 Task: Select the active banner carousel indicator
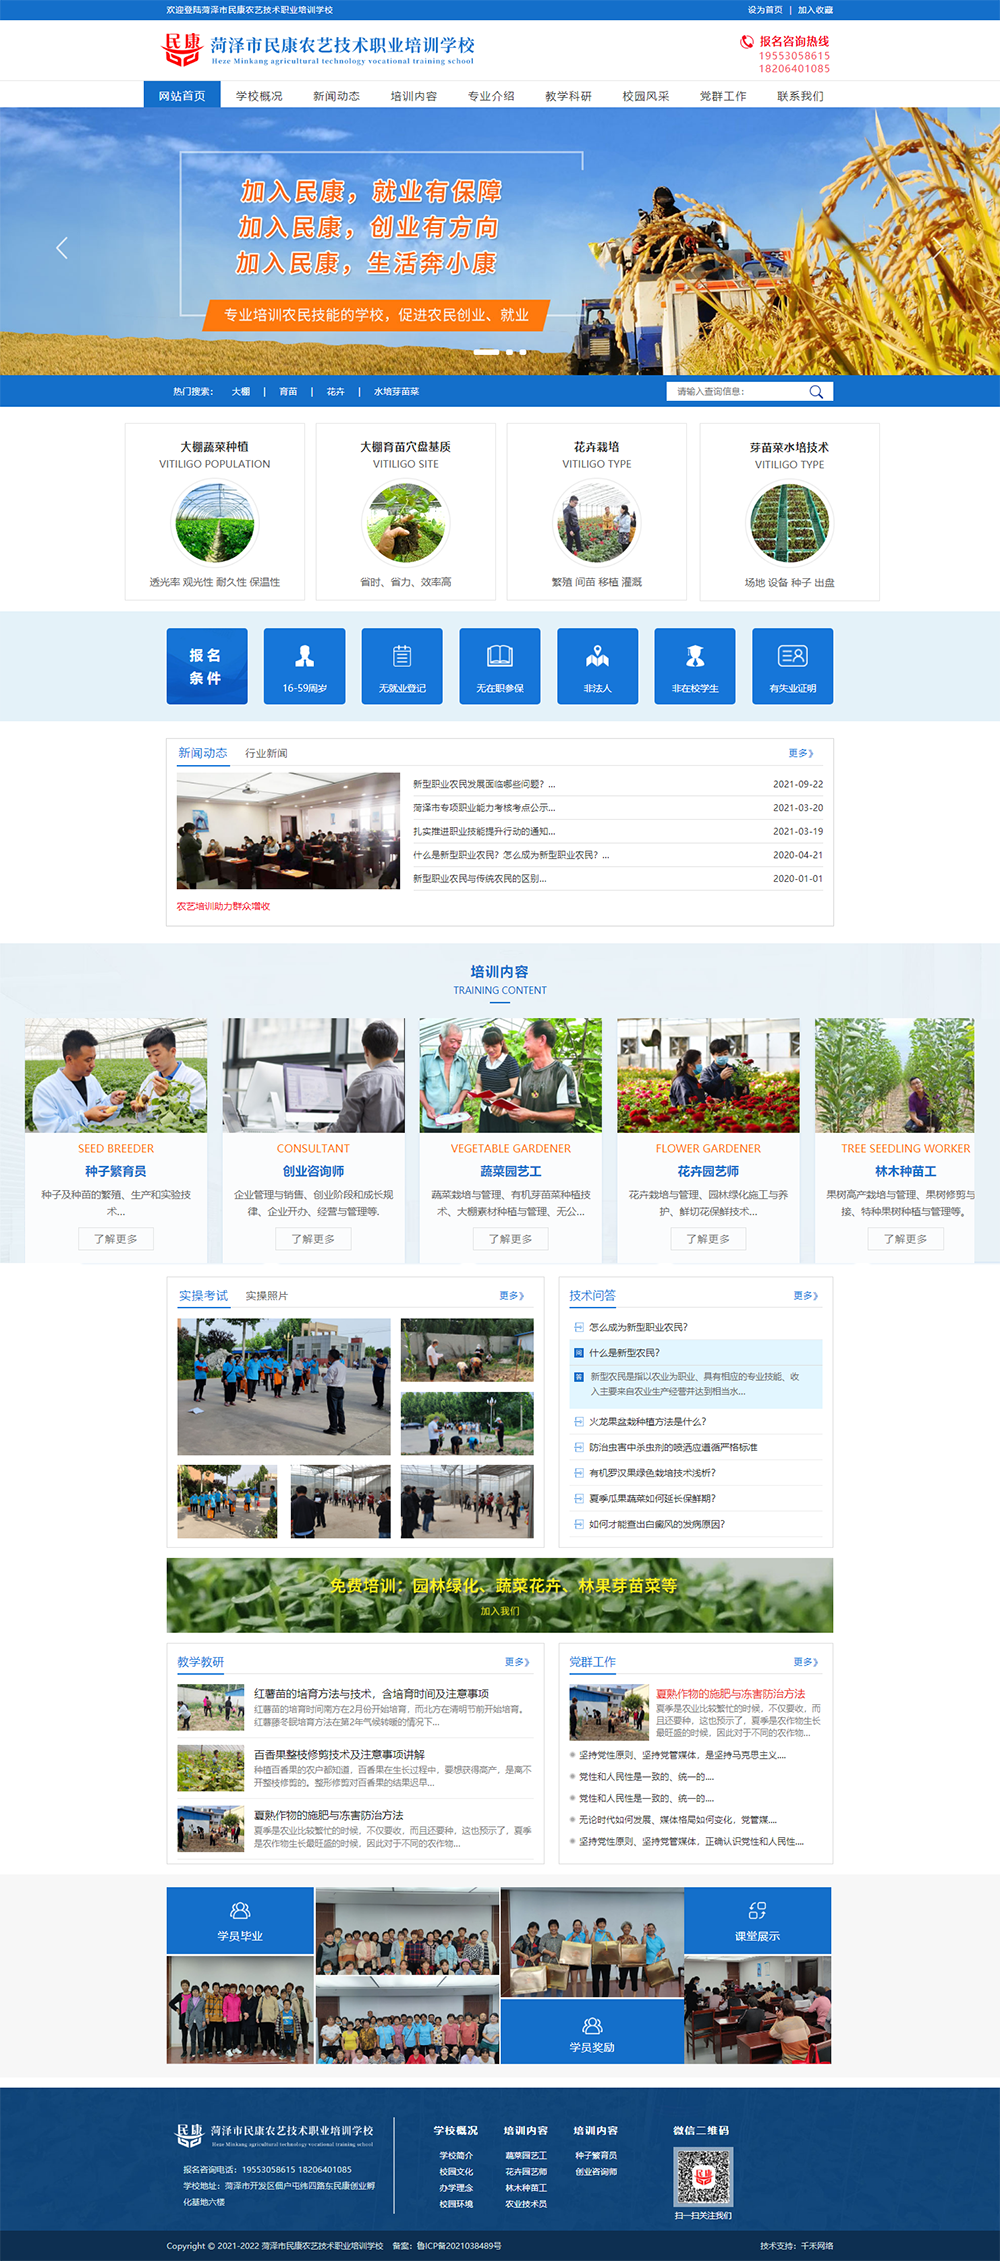tap(486, 352)
